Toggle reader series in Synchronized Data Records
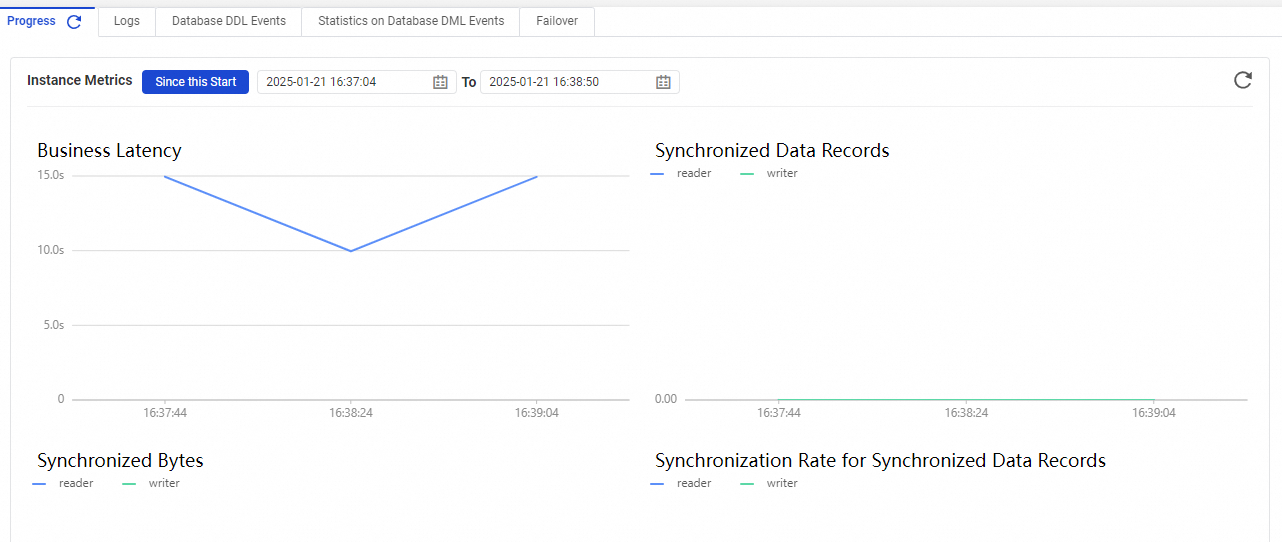1282x542 pixels. tap(683, 173)
